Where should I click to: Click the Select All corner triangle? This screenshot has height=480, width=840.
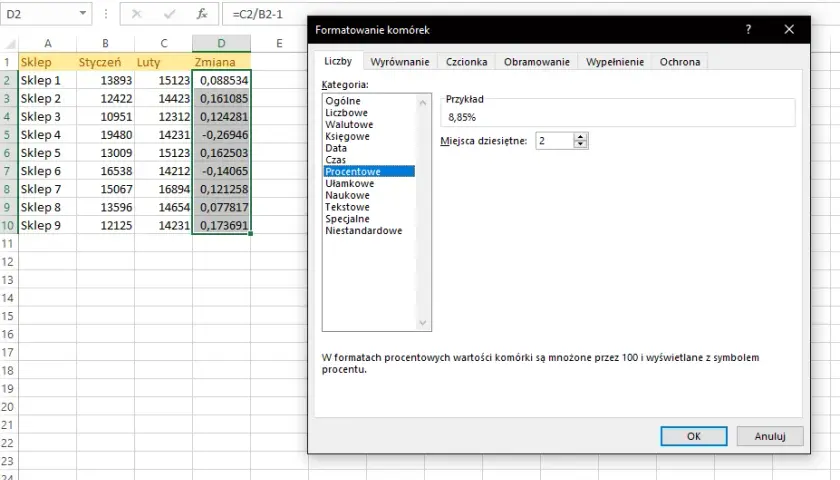click(10, 44)
